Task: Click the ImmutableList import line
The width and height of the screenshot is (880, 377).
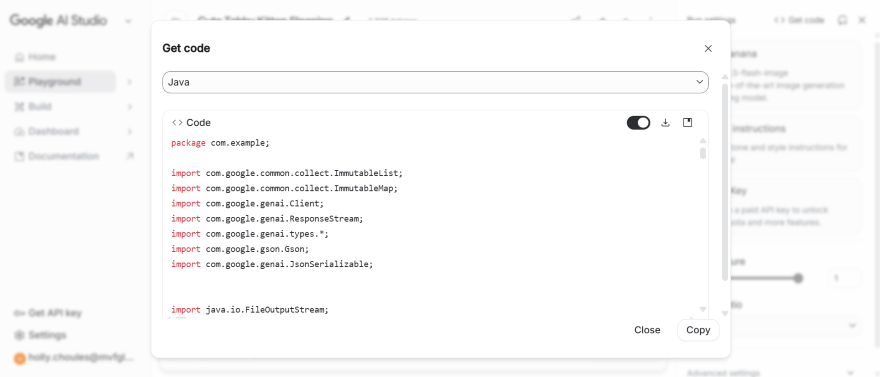Action: pos(287,173)
